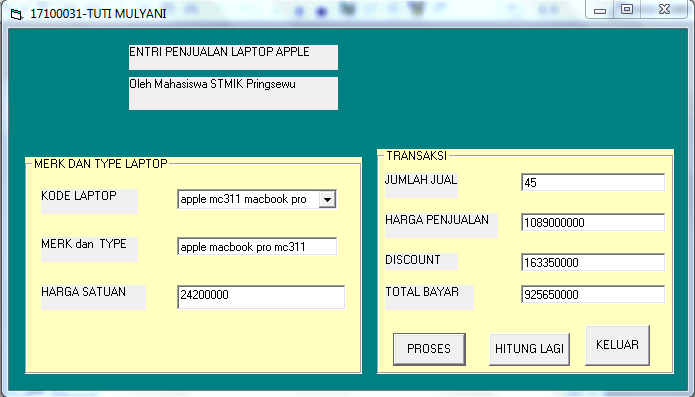Click the 17100031-TUTI MULYANI window title
The width and height of the screenshot is (695, 397).
pos(98,14)
